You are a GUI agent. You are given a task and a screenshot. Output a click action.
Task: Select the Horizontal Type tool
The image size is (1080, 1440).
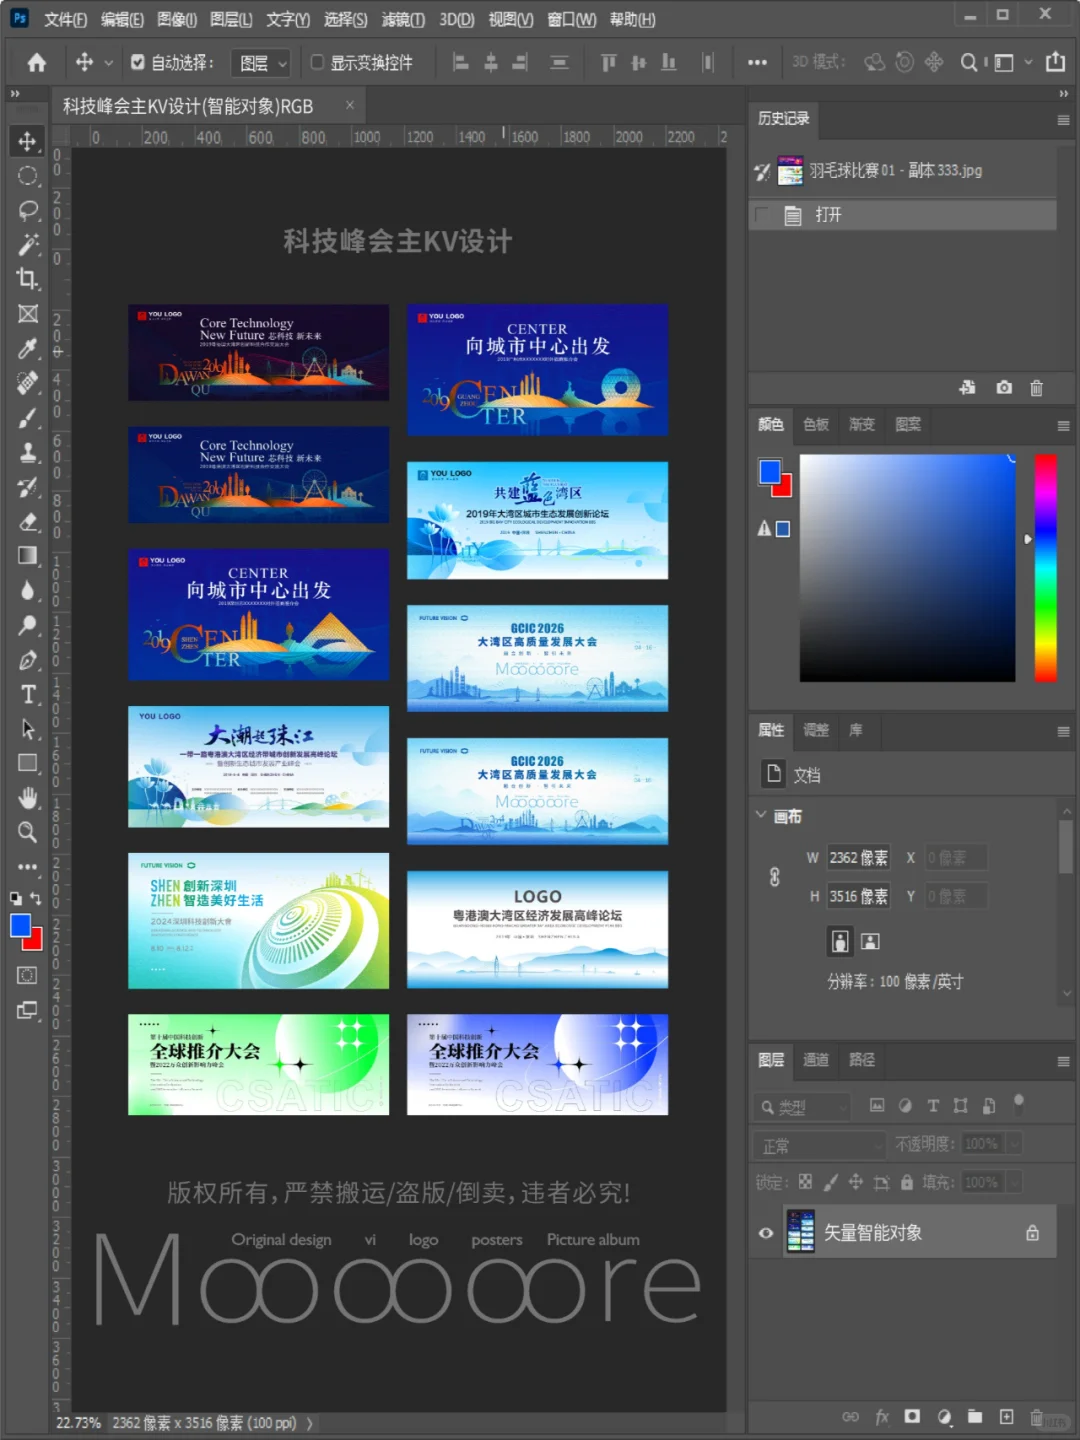coord(28,695)
